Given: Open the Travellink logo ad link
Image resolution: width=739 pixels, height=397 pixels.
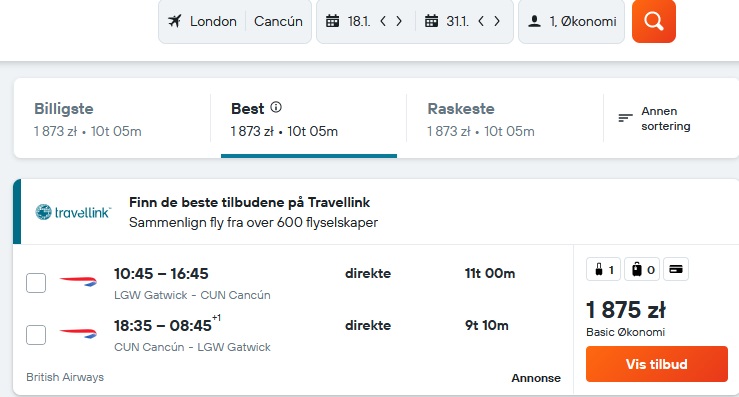Looking at the screenshot, I should tap(74, 212).
